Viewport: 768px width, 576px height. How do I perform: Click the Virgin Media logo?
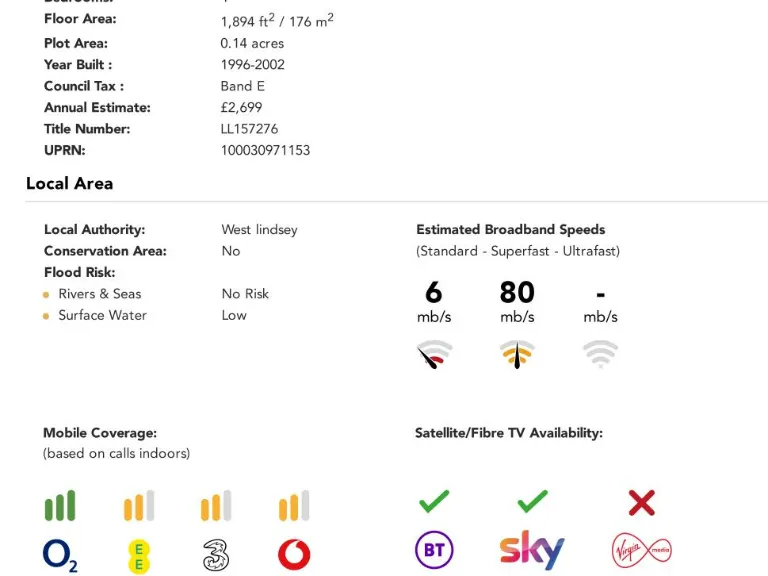coord(641,550)
